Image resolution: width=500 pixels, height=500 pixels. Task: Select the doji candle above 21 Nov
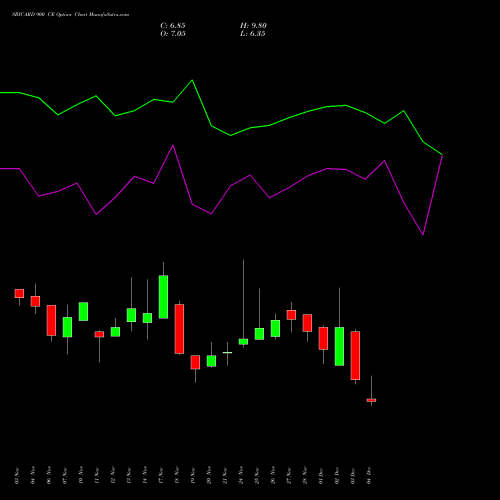[227, 352]
